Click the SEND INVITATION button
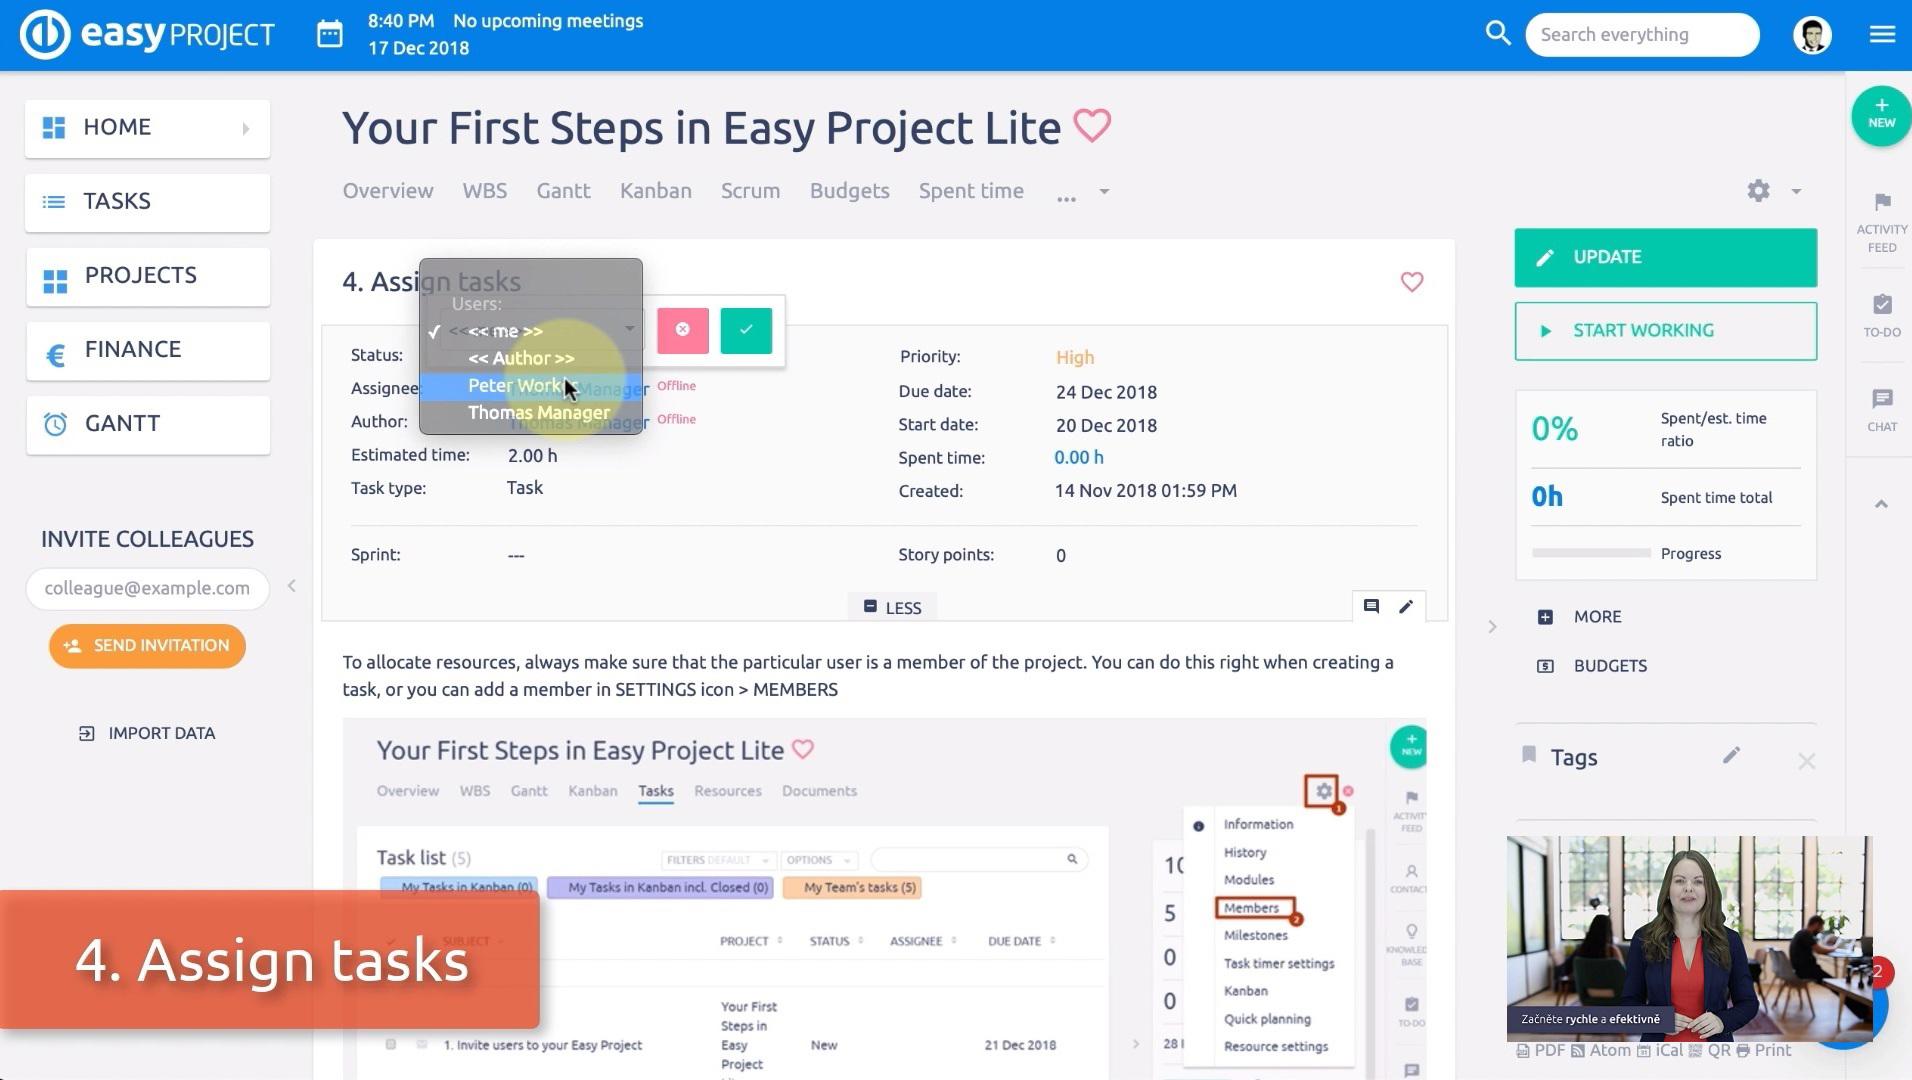The width and height of the screenshot is (1912, 1080). pyautogui.click(x=147, y=646)
